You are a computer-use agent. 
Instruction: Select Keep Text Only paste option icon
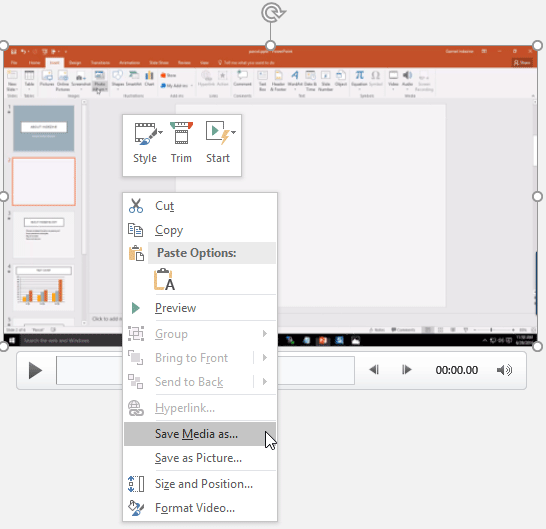click(x=164, y=279)
